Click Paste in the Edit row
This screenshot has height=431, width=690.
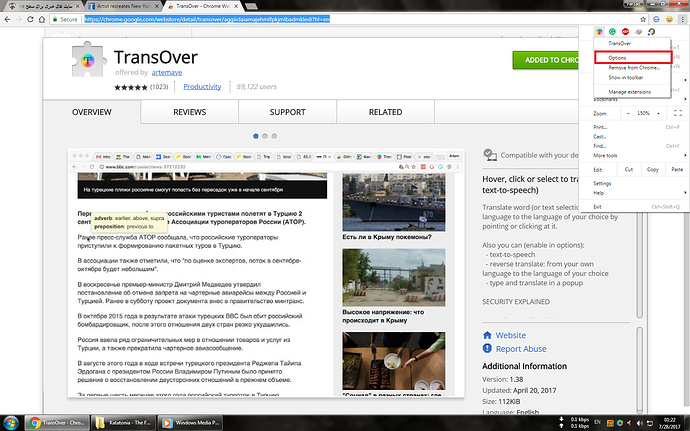677,169
